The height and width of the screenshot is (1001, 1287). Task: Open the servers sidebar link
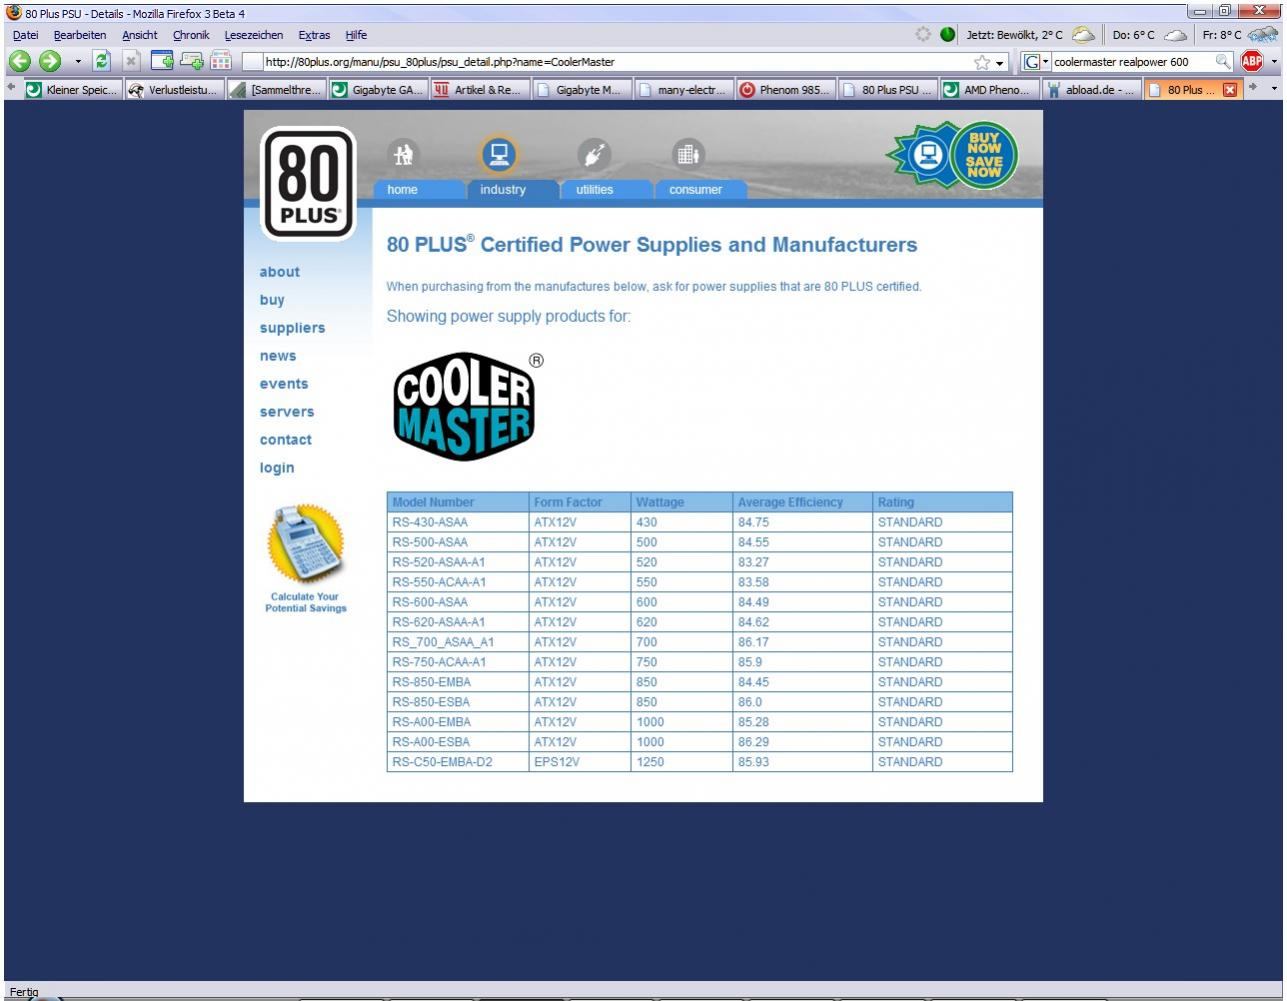click(287, 412)
